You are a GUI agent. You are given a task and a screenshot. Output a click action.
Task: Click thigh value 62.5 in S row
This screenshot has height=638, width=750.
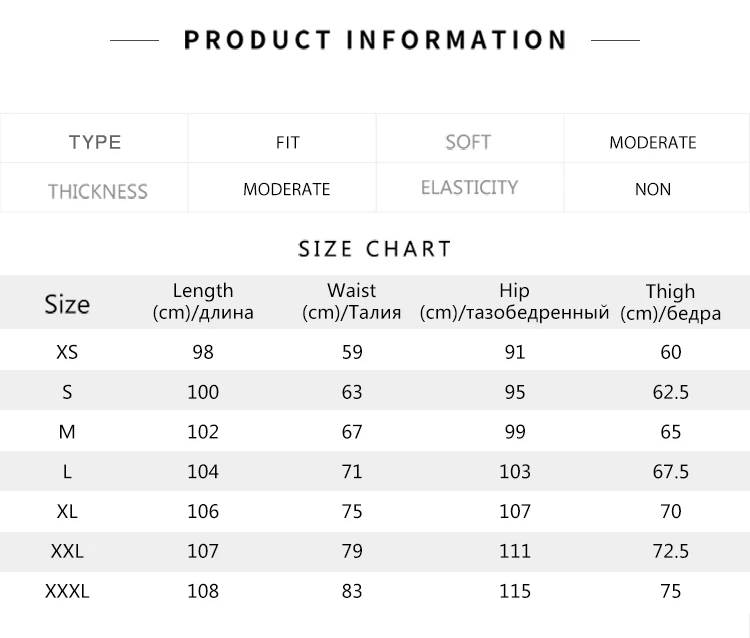[x=671, y=392]
